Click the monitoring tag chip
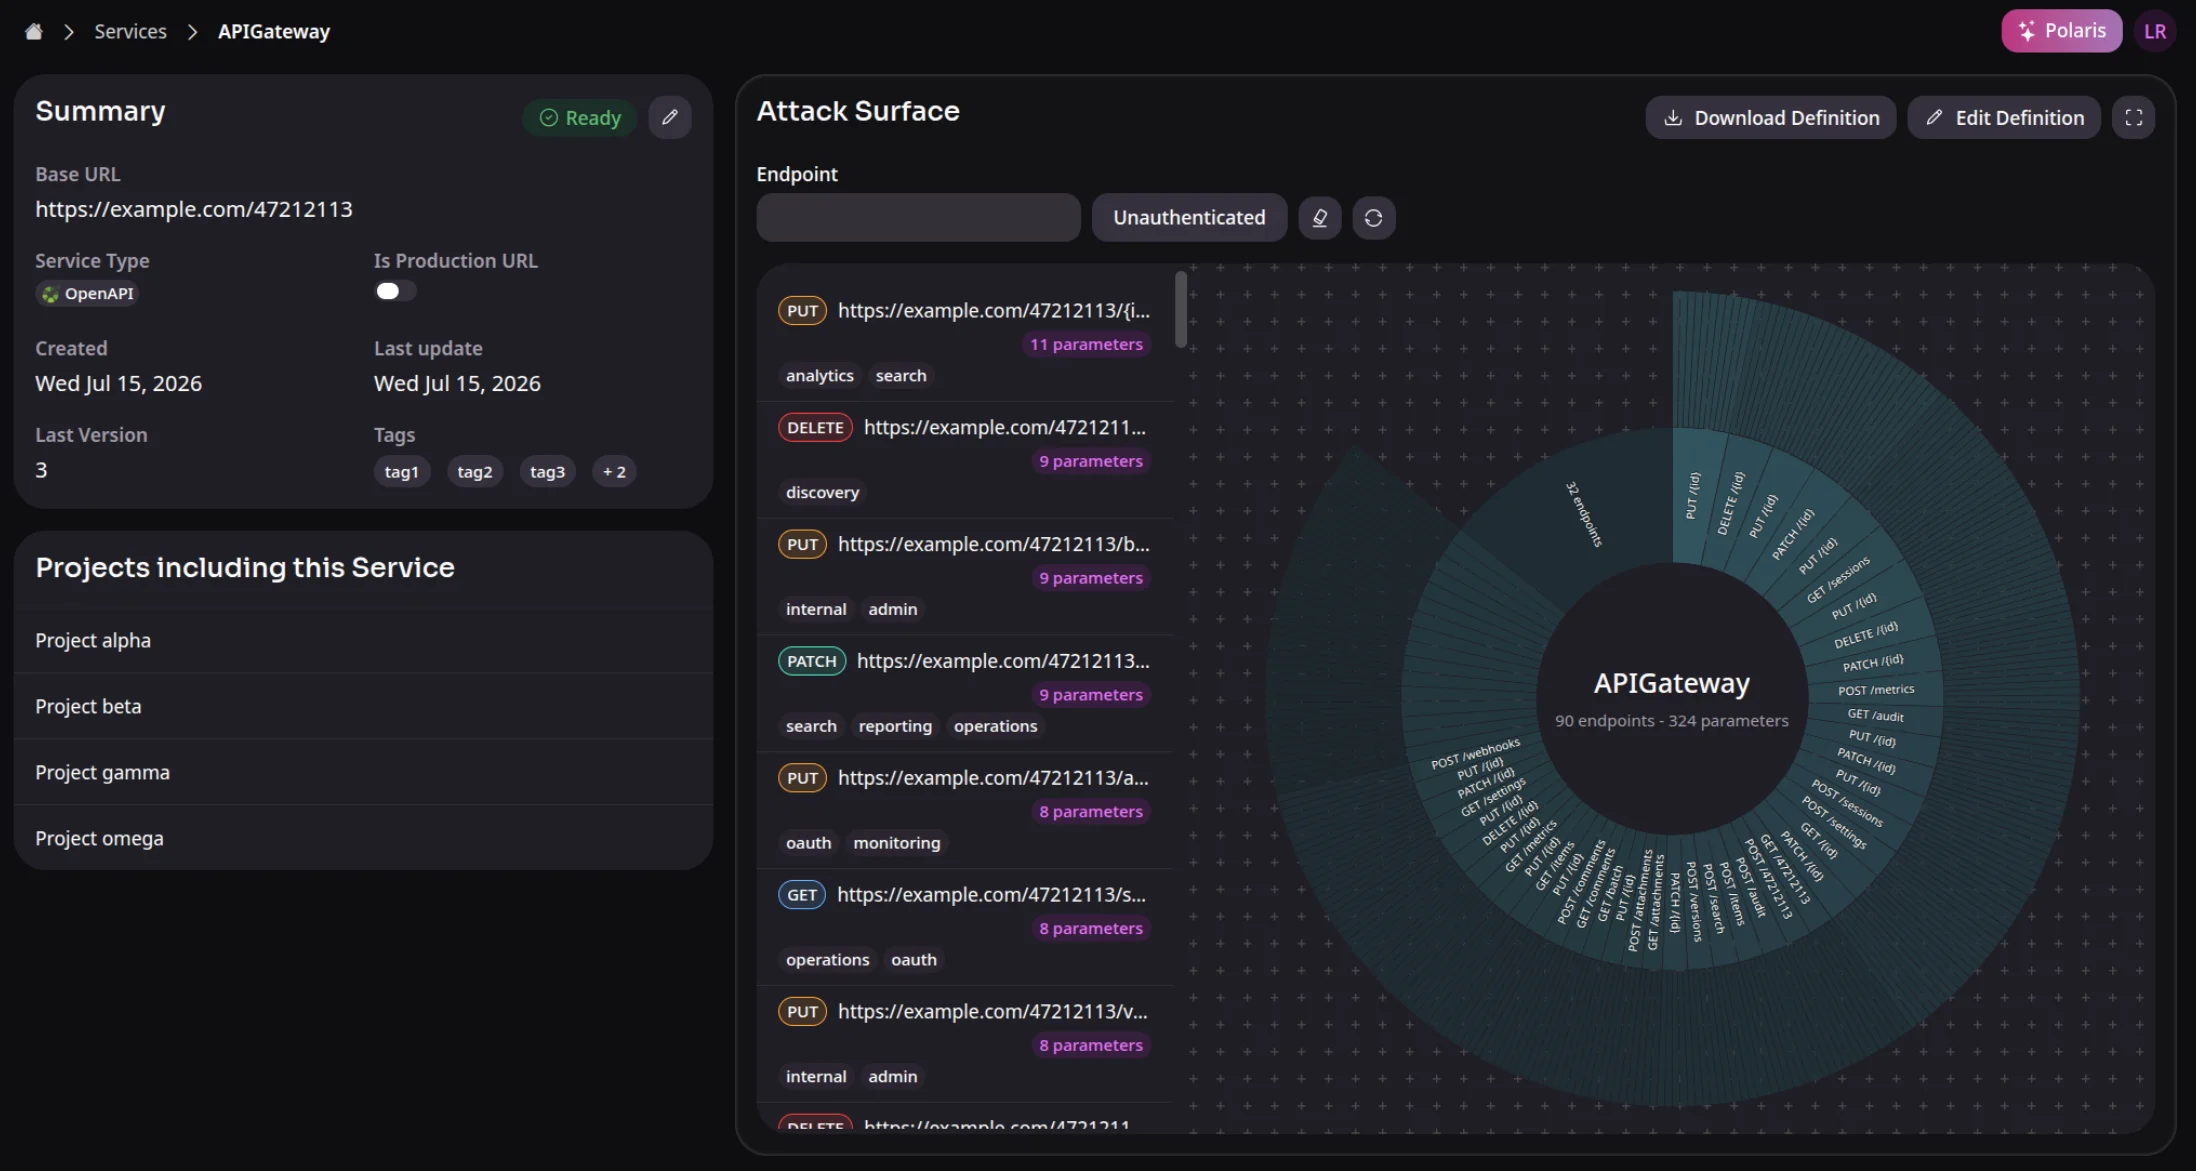The height and width of the screenshot is (1171, 2196). click(897, 843)
